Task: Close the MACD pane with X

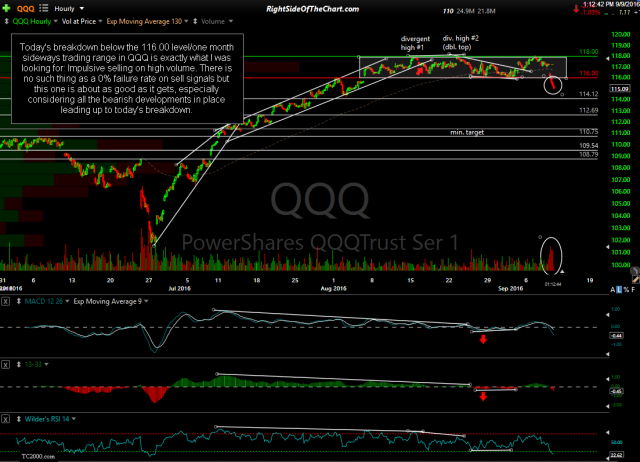Action: click(5, 302)
